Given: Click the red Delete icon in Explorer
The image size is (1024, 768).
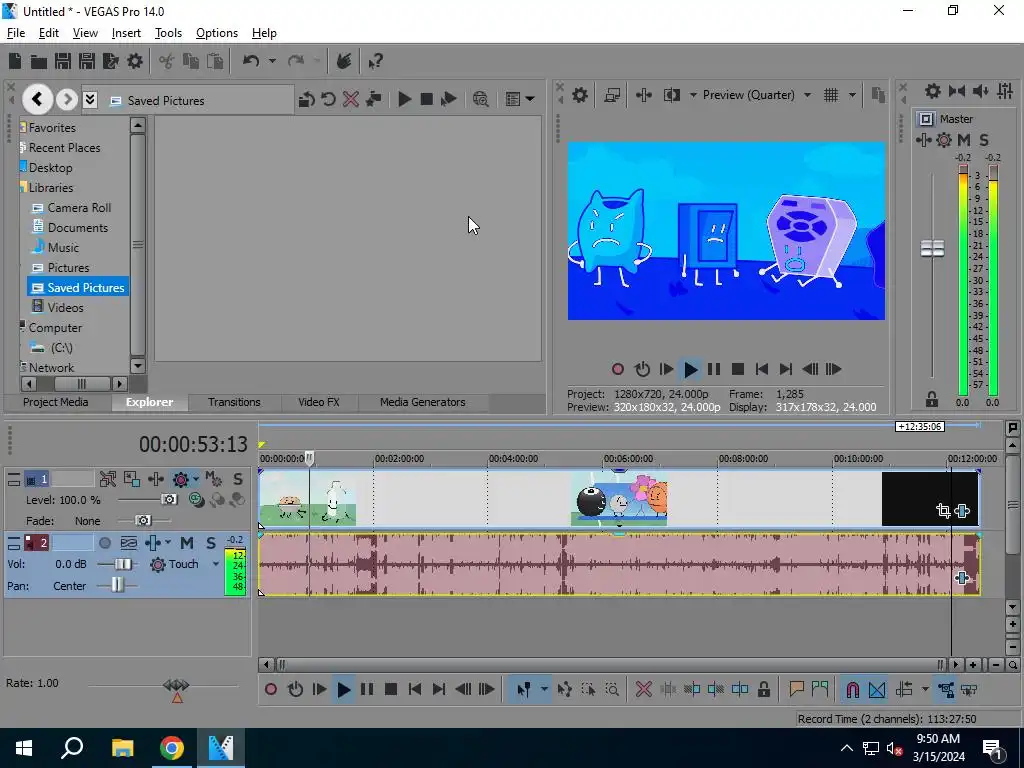Looking at the screenshot, I should point(351,99).
